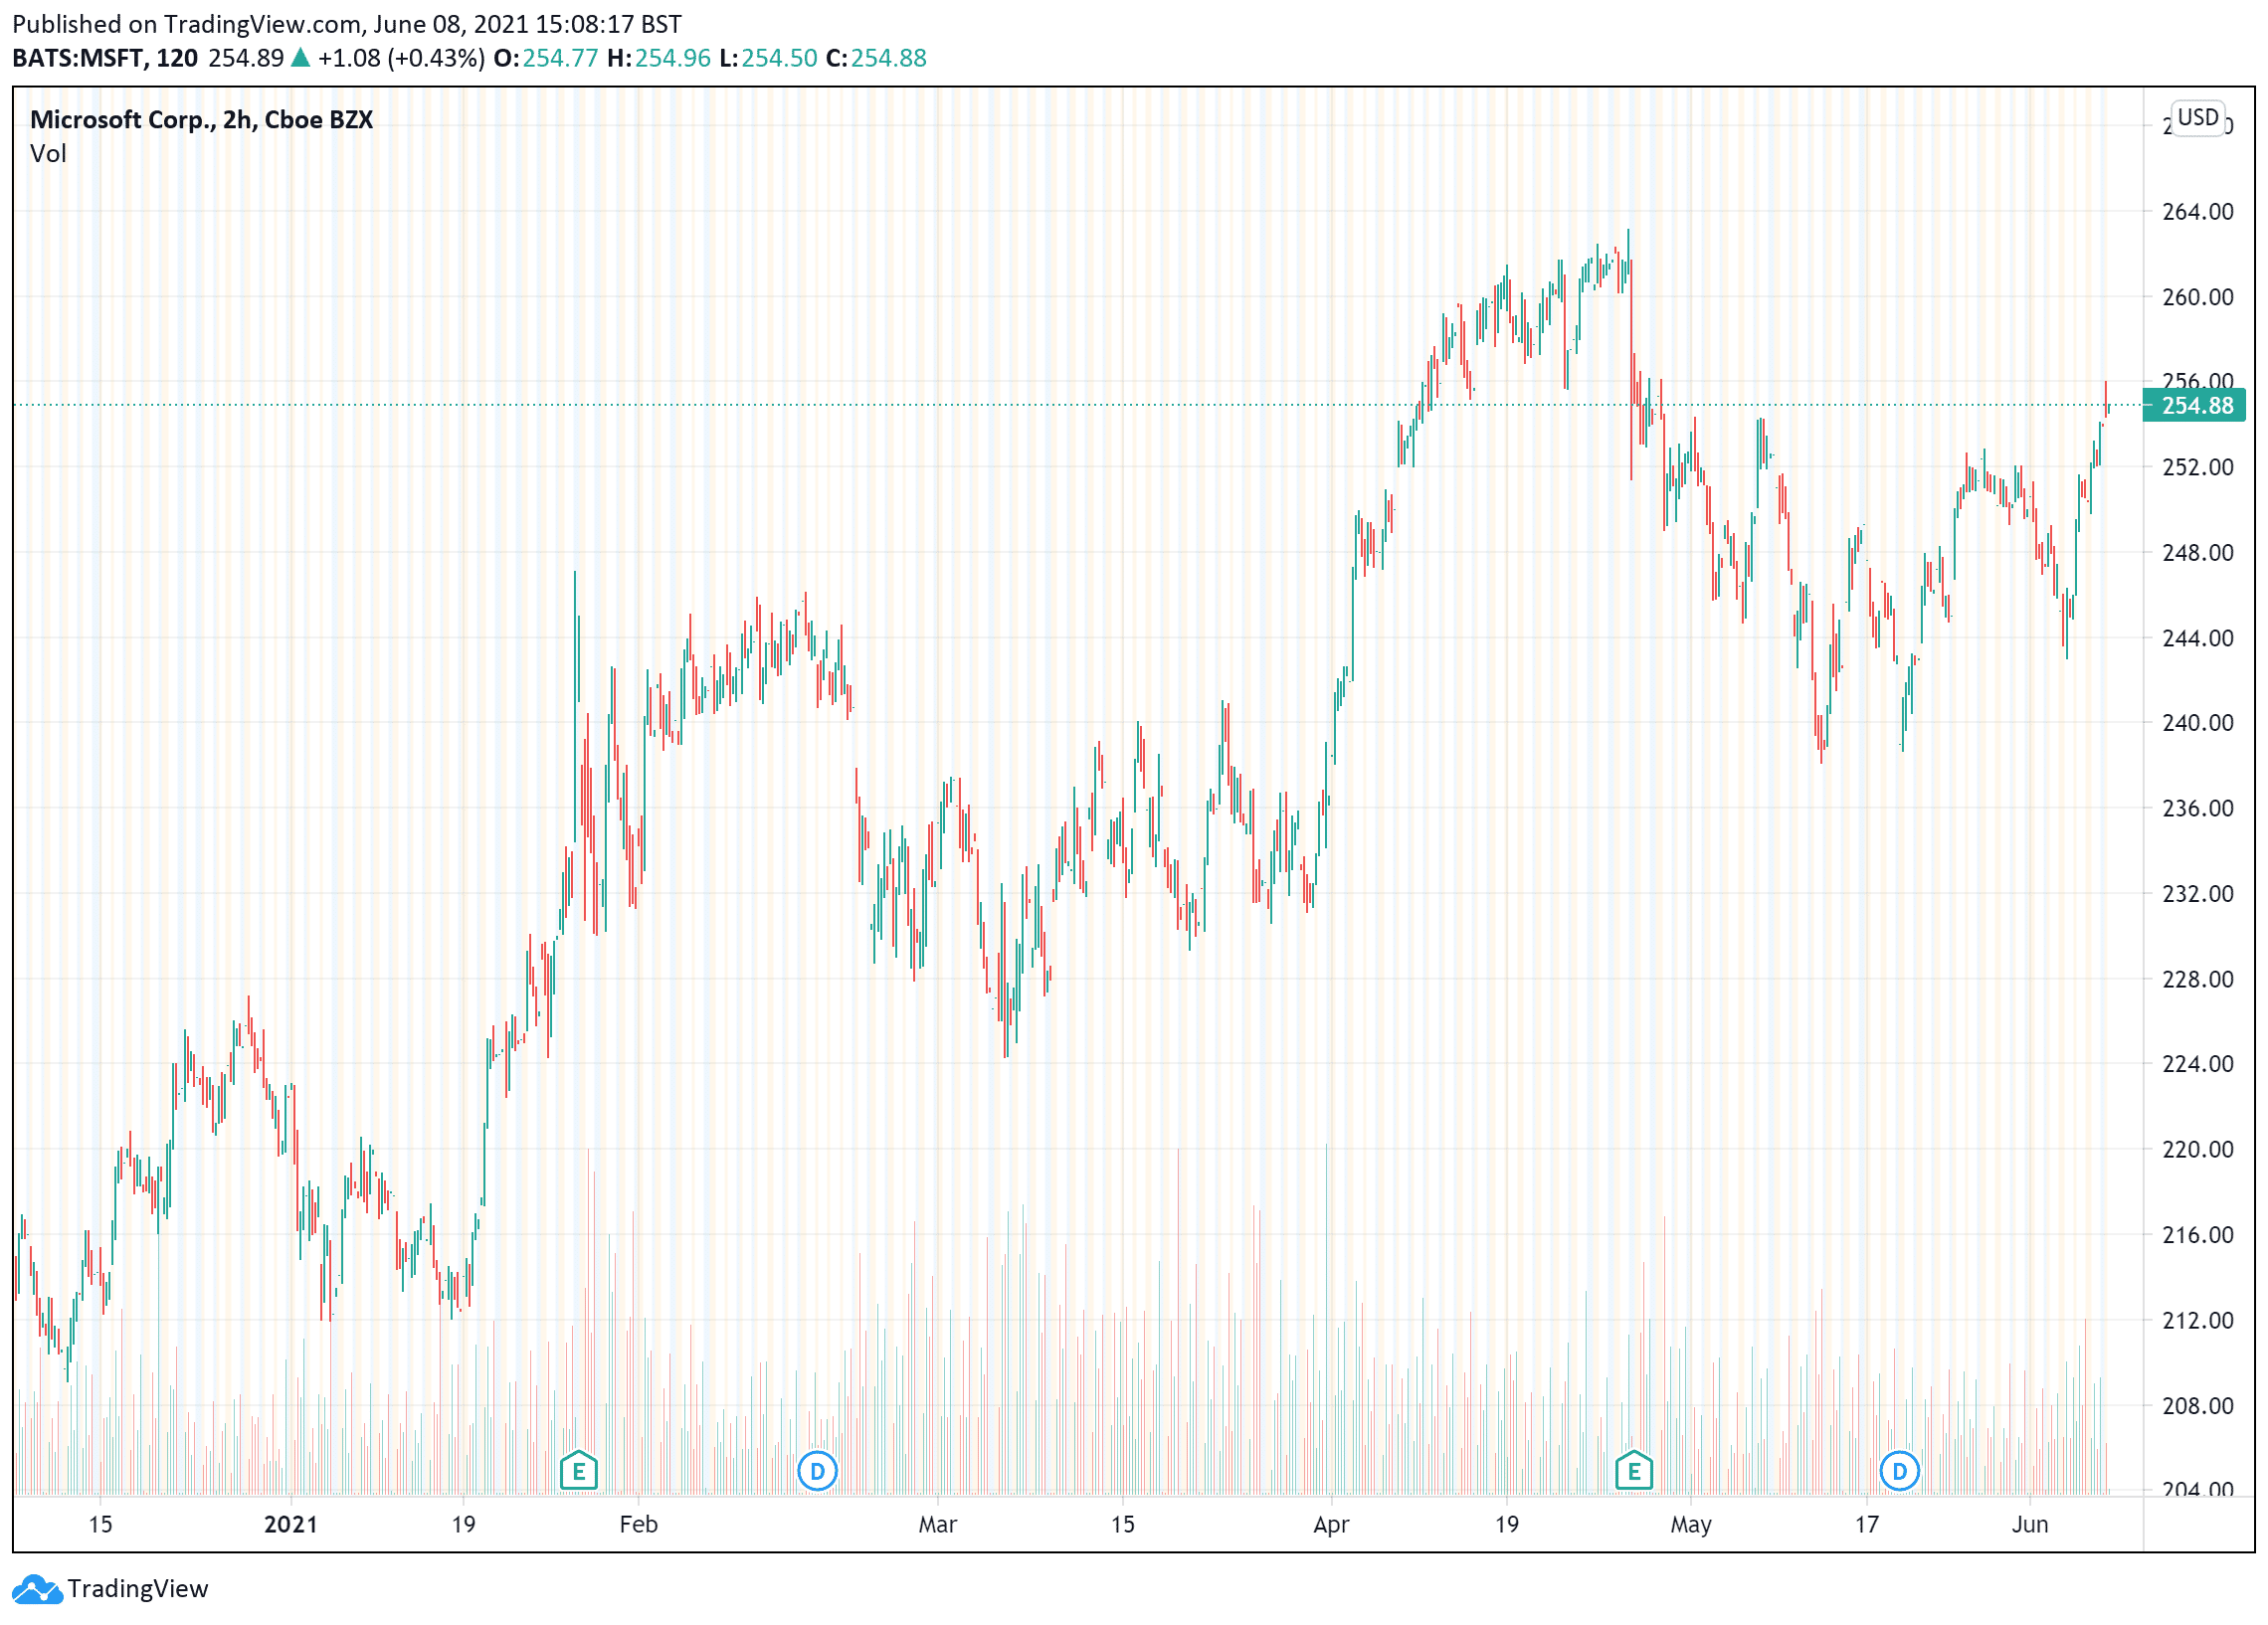The image size is (2268, 1625).
Task: Click the '236.00' price axis label
Action: pos(2197,808)
